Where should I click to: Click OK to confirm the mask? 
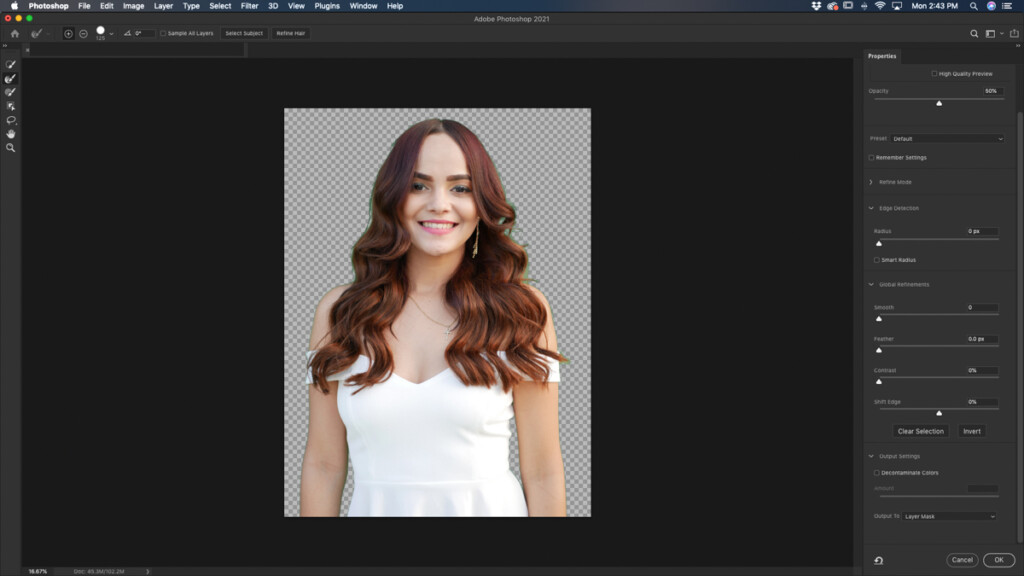pyautogui.click(x=999, y=560)
